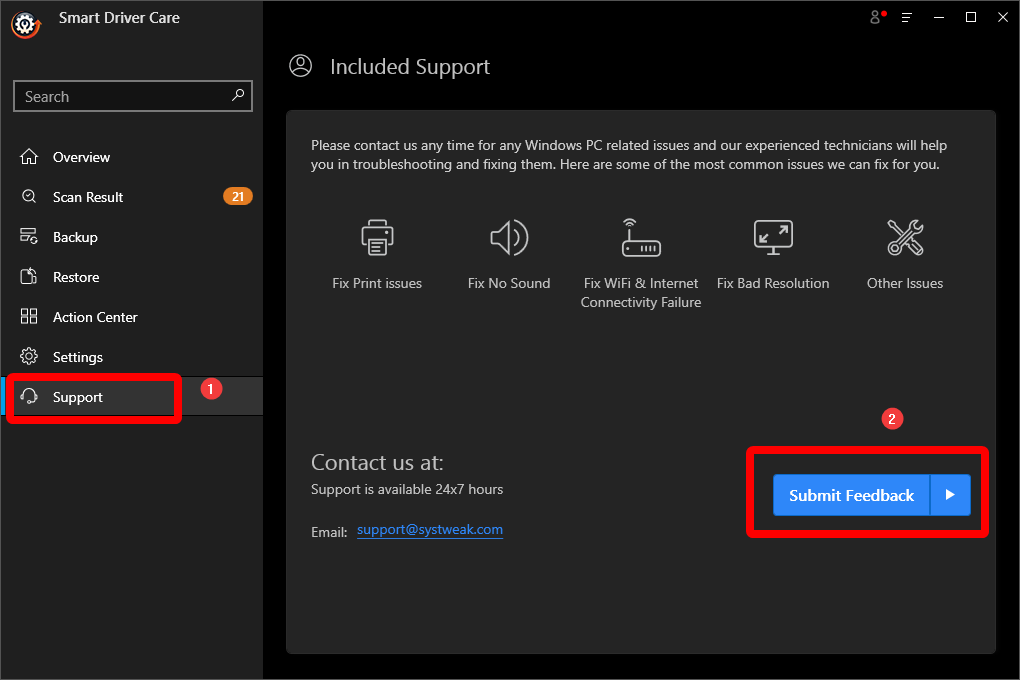The width and height of the screenshot is (1020, 680).
Task: Click the Fix Print issues label
Action: (377, 284)
